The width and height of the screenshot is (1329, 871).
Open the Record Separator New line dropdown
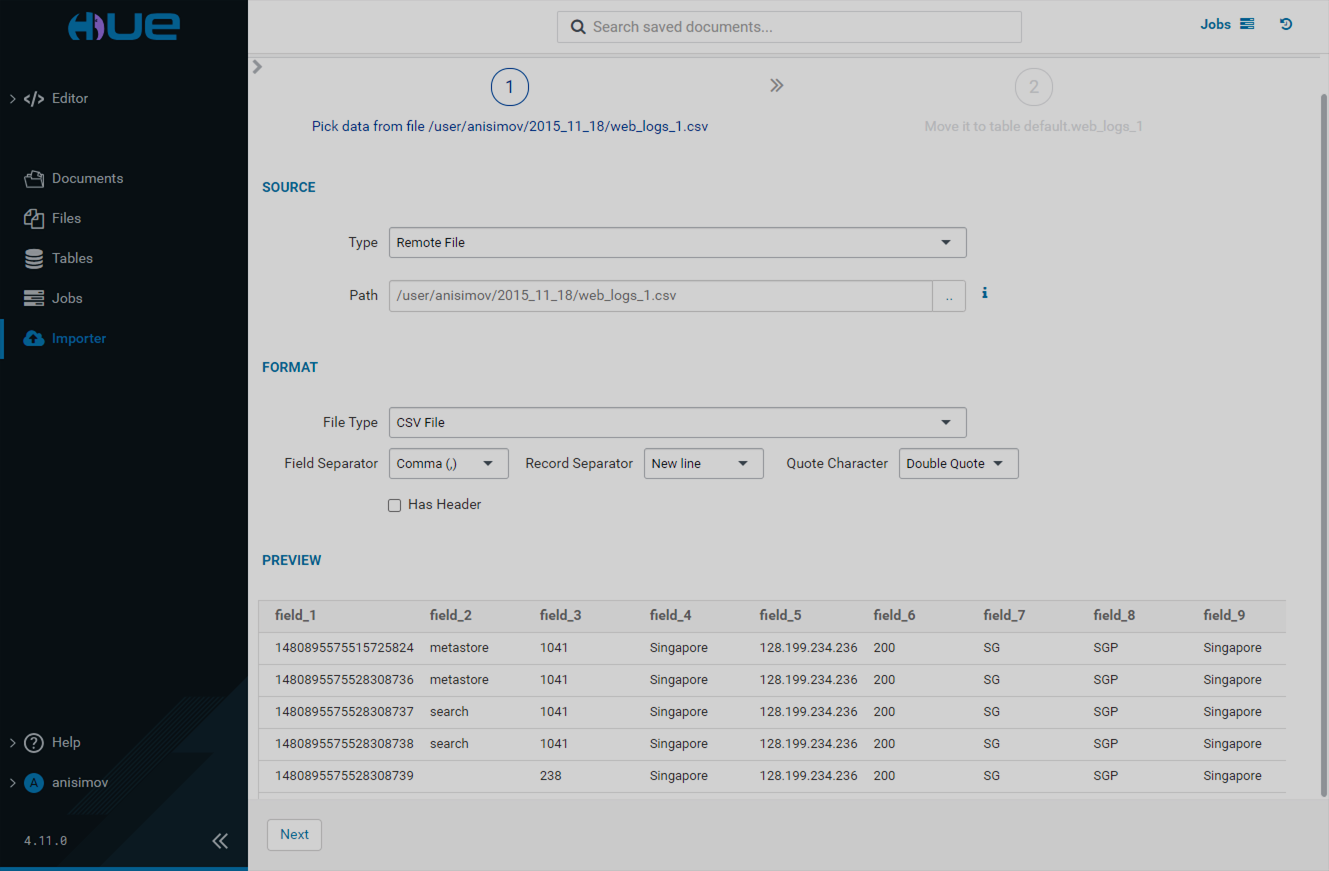pos(703,463)
